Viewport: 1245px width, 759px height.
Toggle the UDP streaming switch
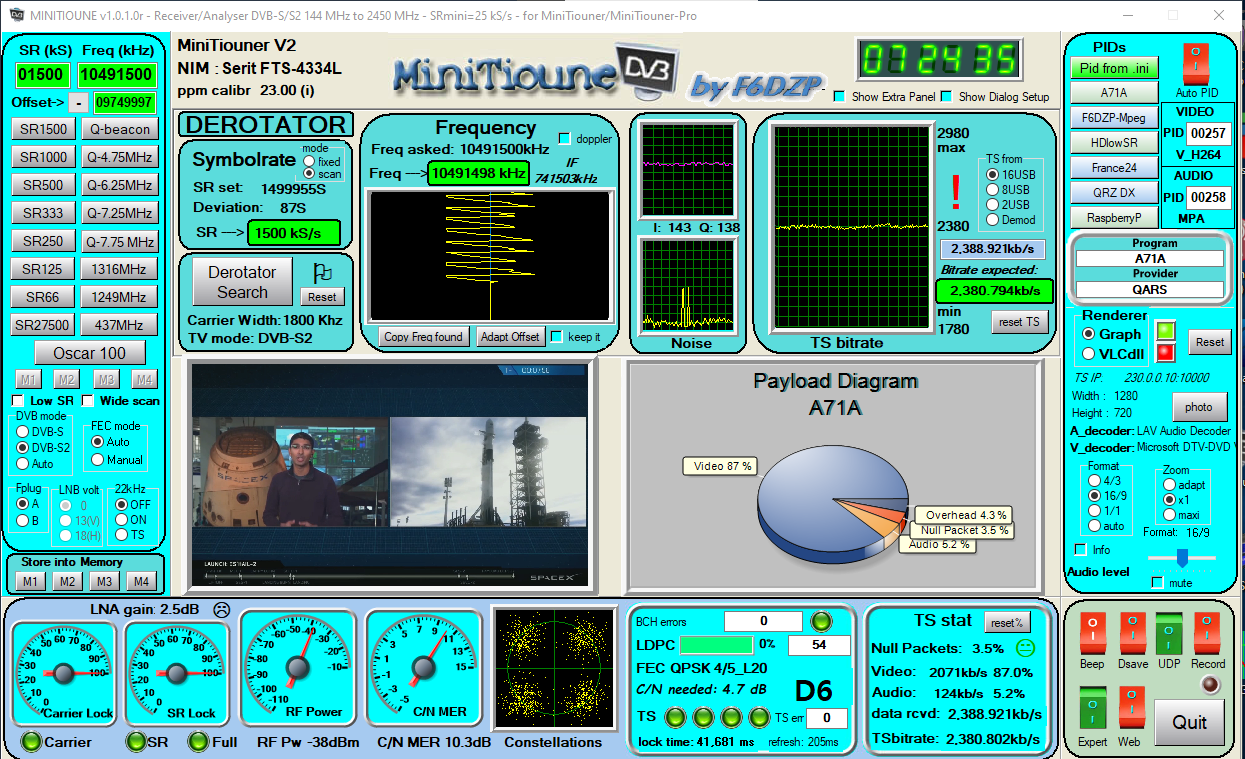coord(1169,633)
